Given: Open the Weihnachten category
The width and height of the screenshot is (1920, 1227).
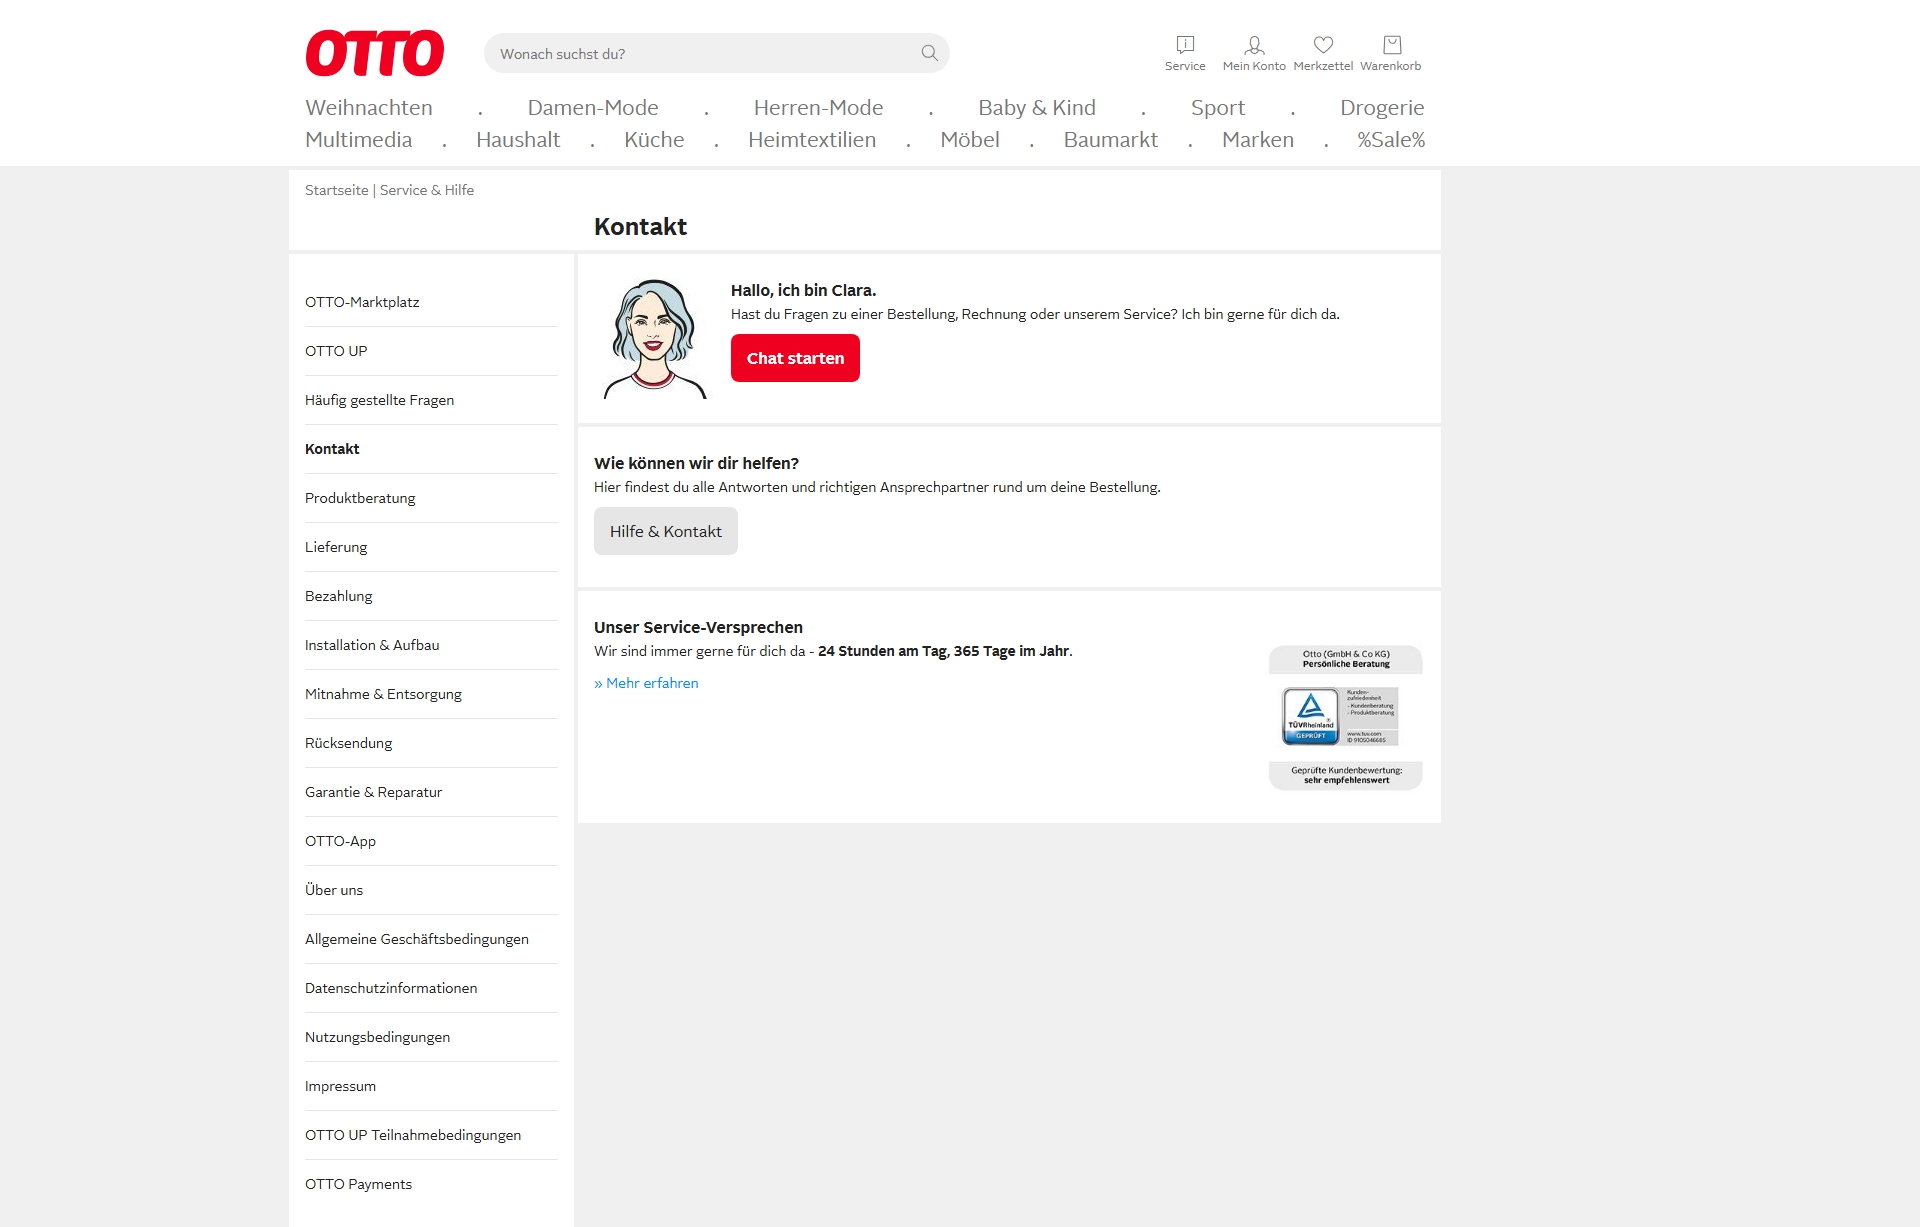Looking at the screenshot, I should (369, 108).
